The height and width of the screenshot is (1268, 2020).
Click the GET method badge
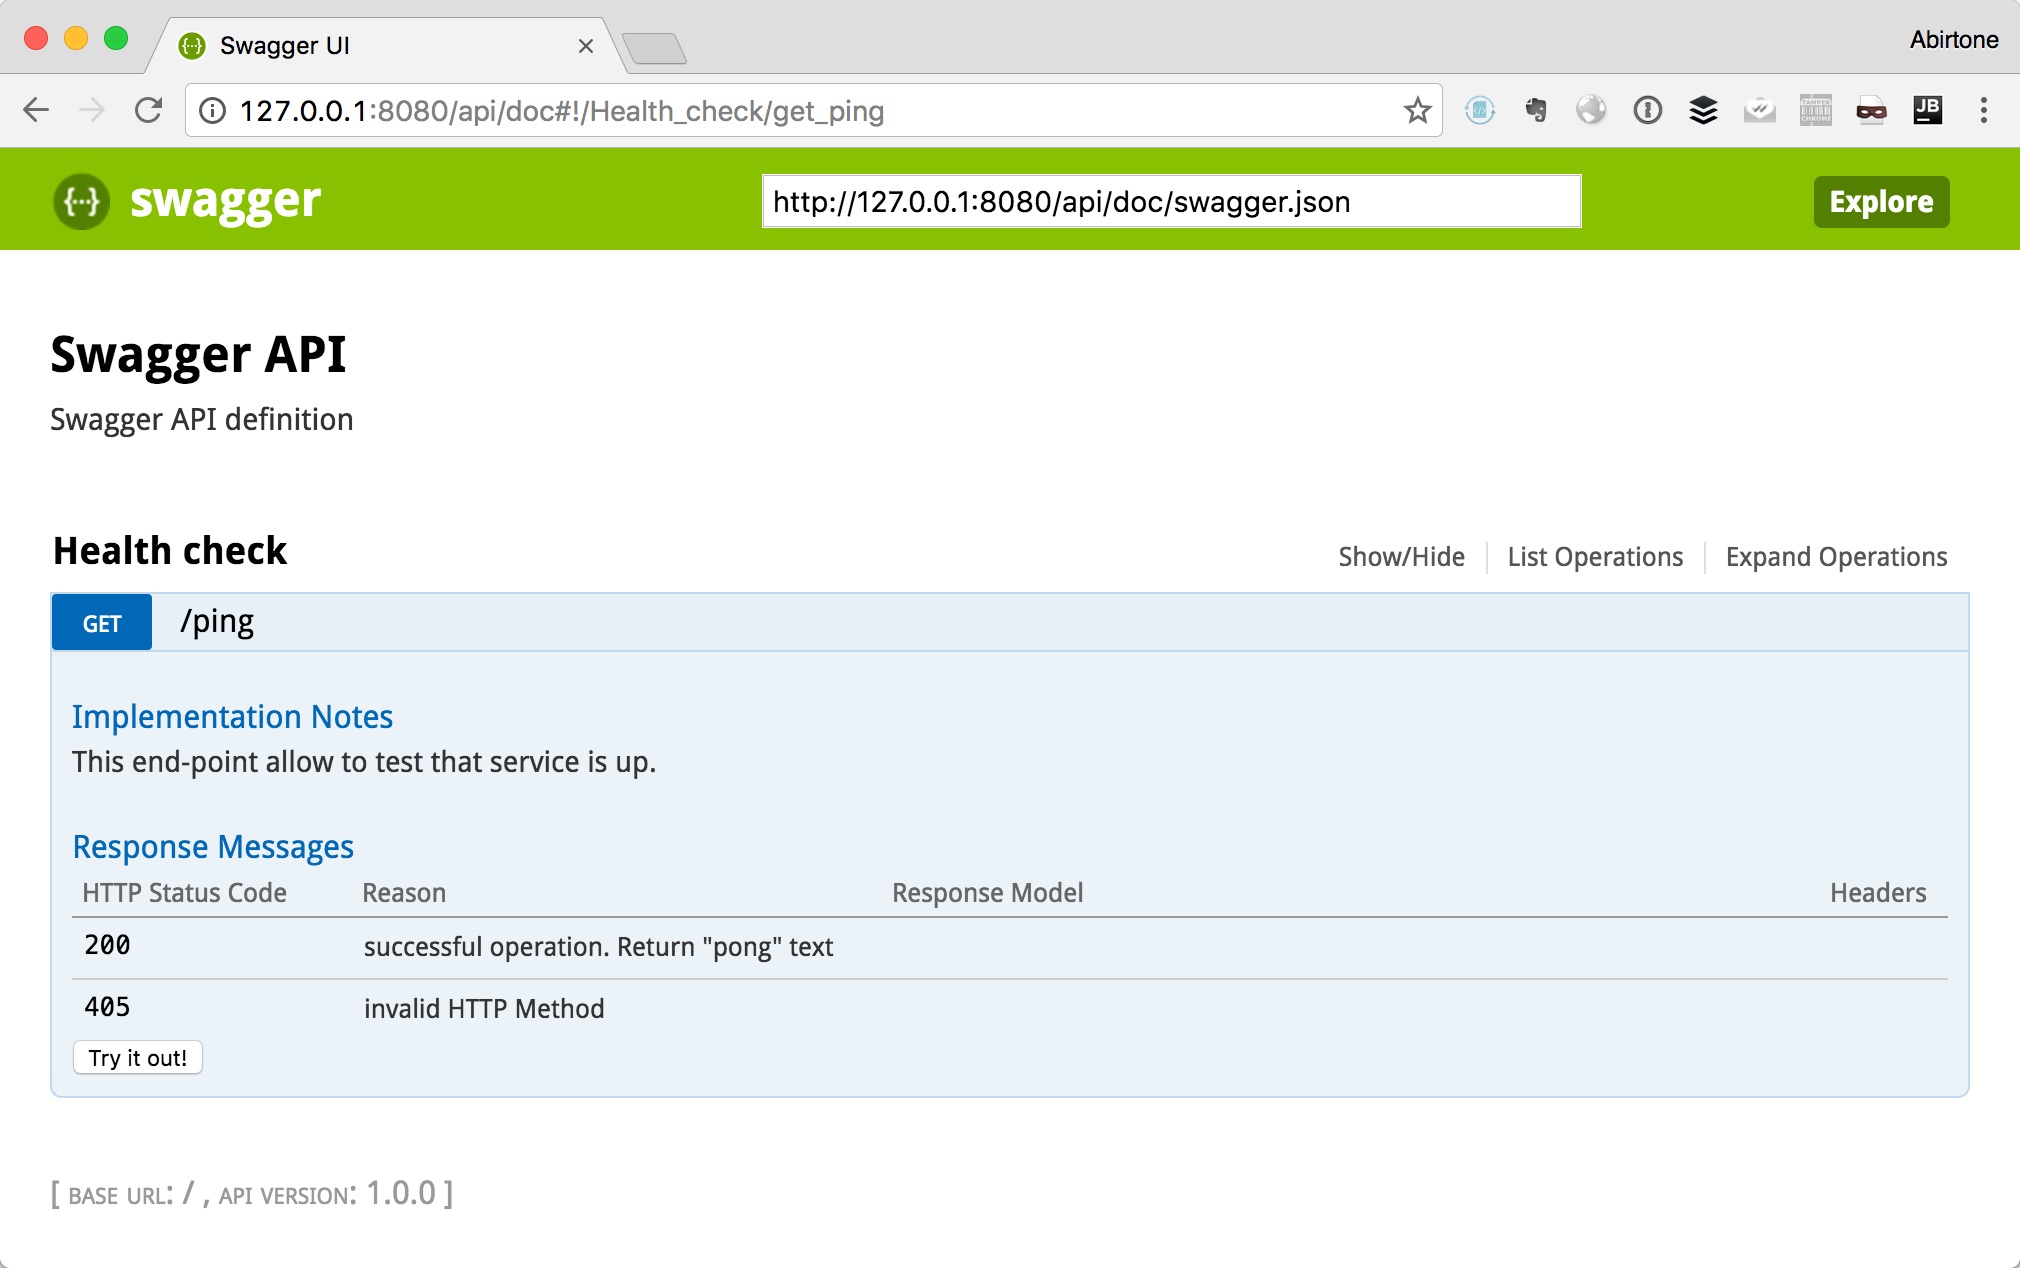tap(102, 623)
